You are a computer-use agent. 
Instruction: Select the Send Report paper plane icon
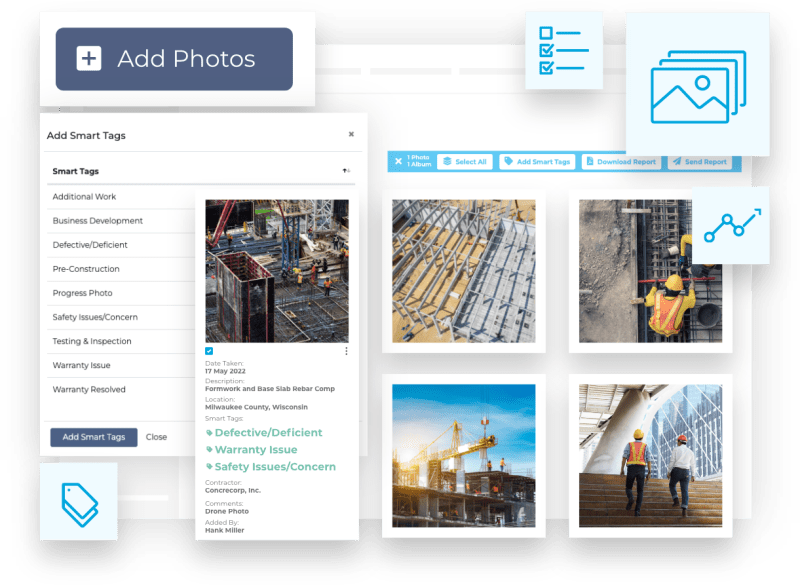tap(676, 161)
